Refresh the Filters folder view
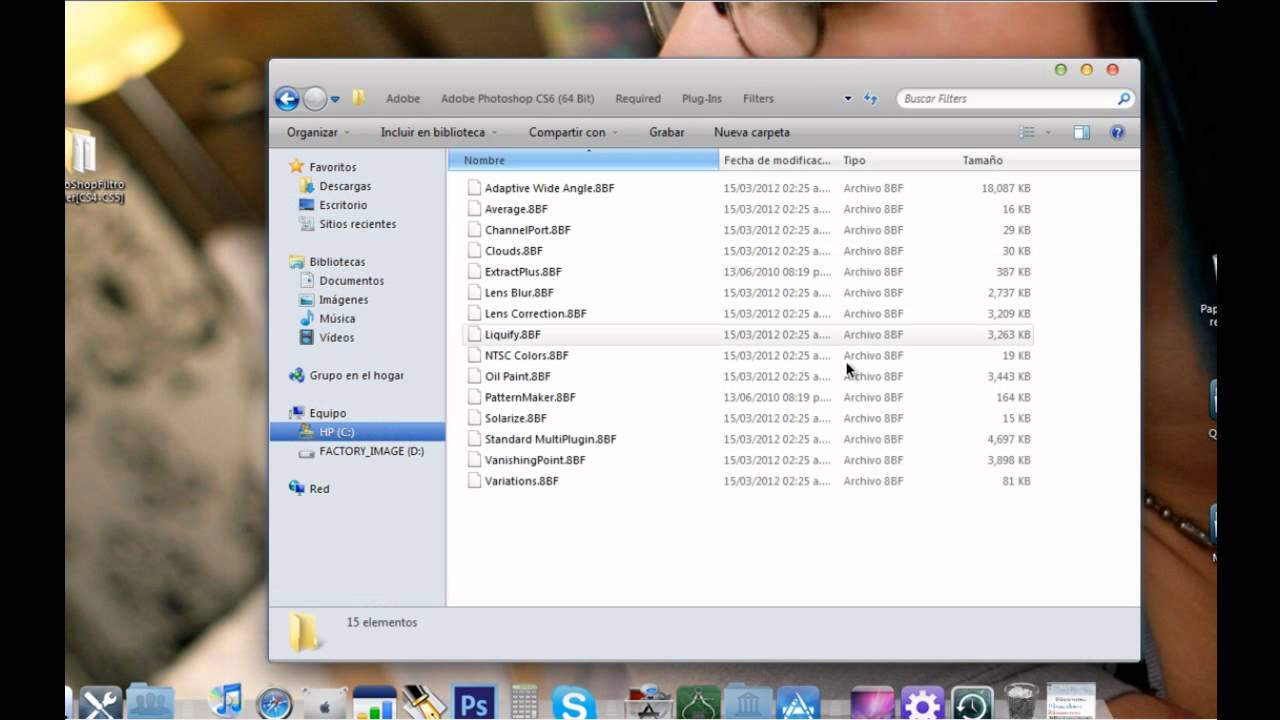Viewport: 1280px width, 720px height. pos(870,98)
